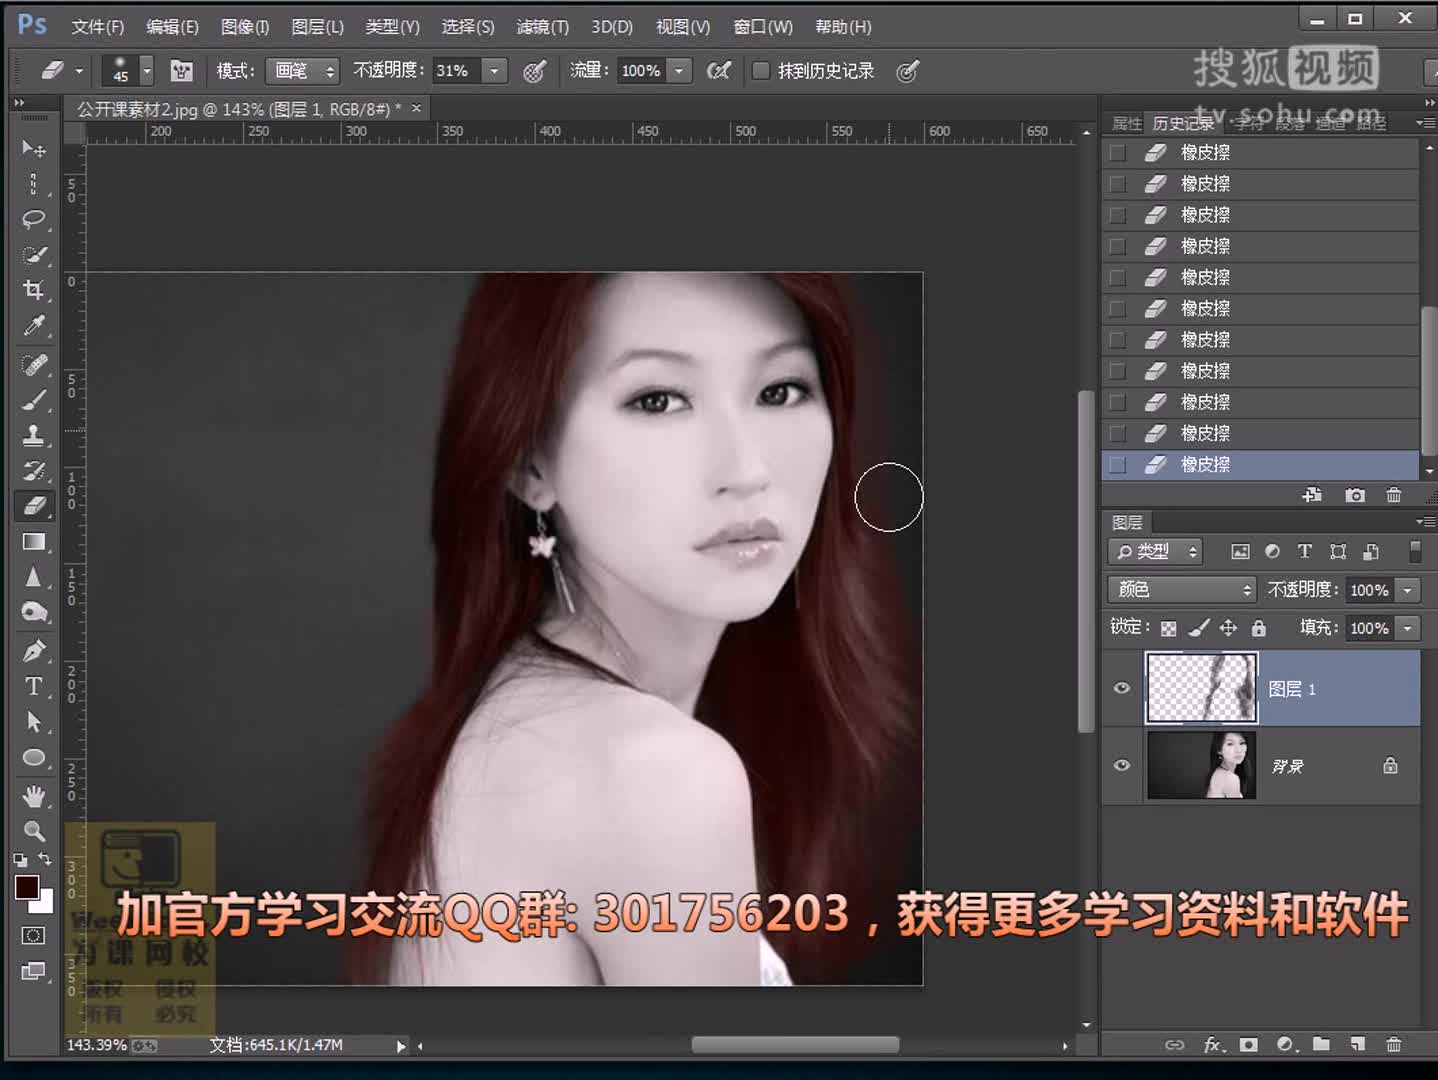Toggle lock transparent pixels
This screenshot has width=1438, height=1080.
(x=1168, y=628)
